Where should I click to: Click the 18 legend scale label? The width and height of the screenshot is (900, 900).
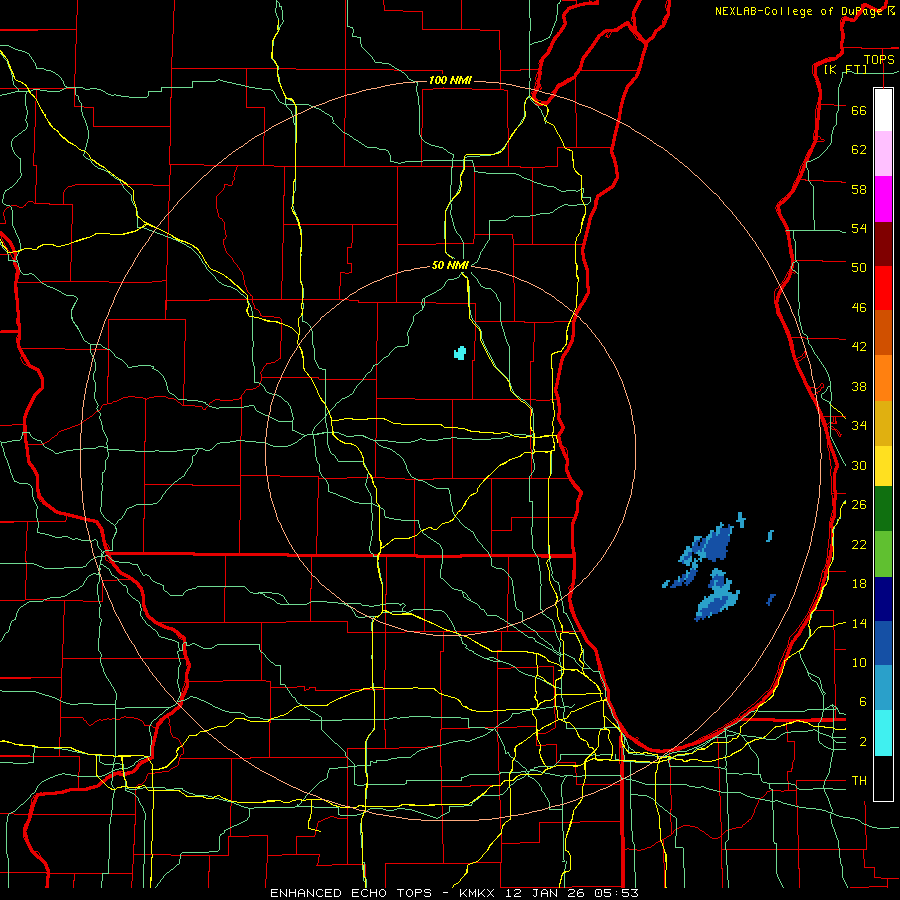click(859, 583)
